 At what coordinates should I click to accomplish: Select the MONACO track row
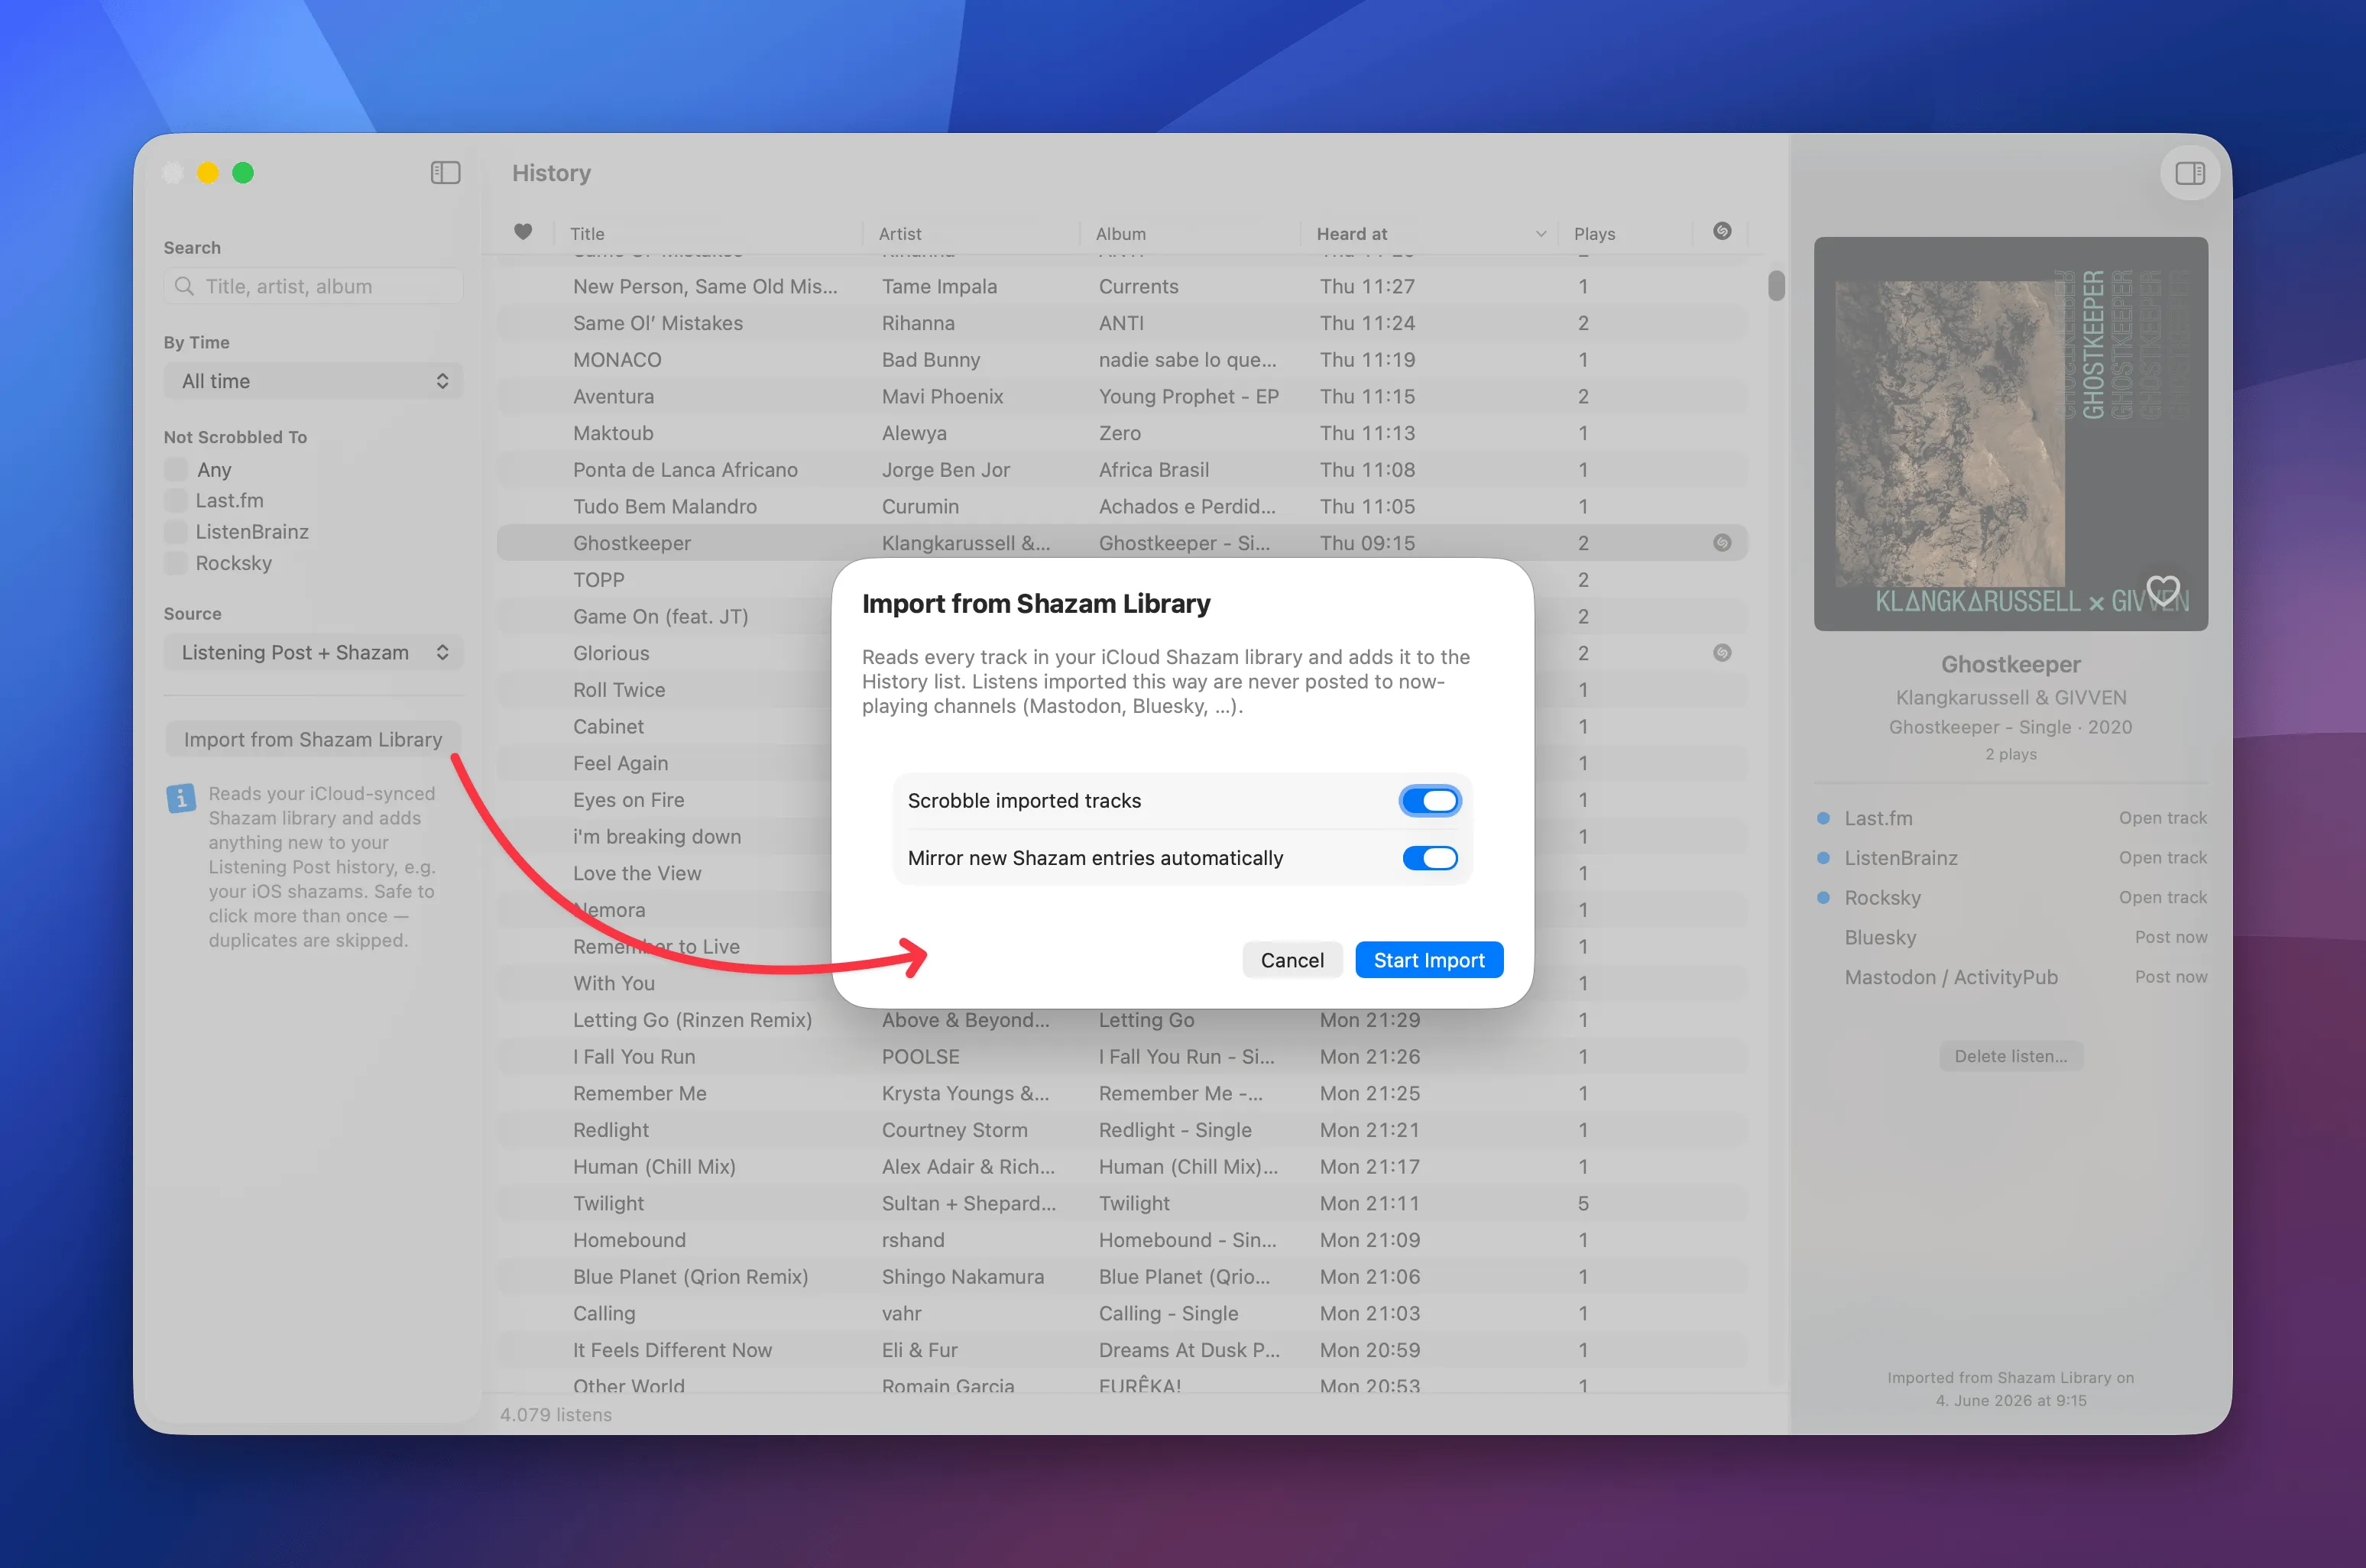pos(1122,360)
